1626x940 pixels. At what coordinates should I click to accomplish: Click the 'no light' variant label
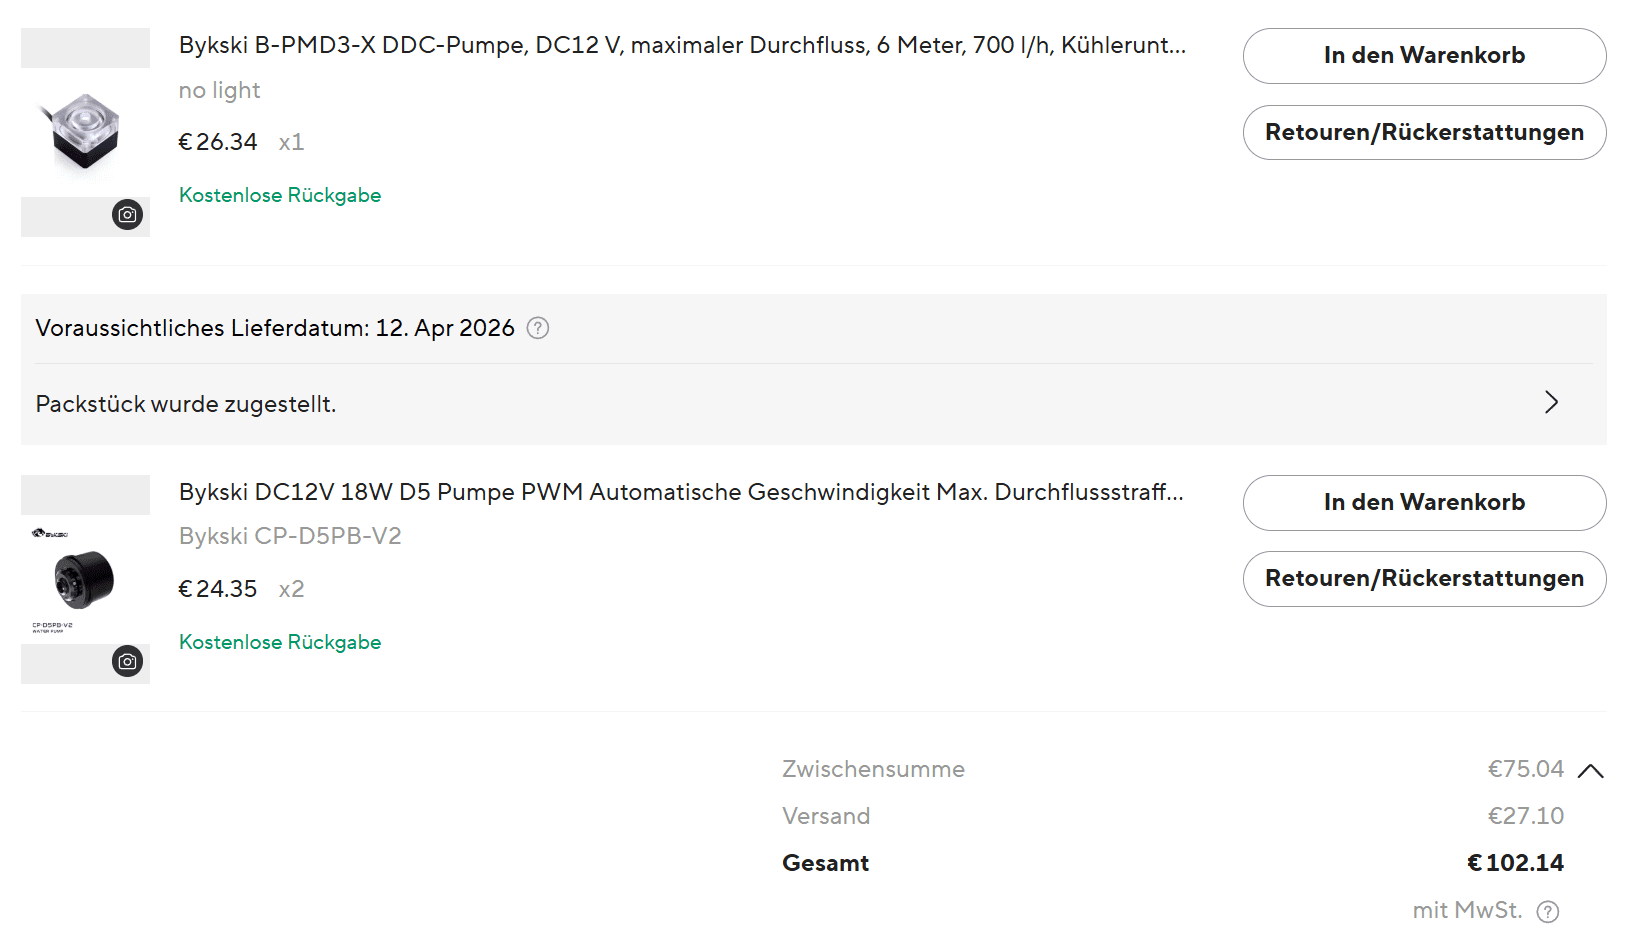coord(219,90)
